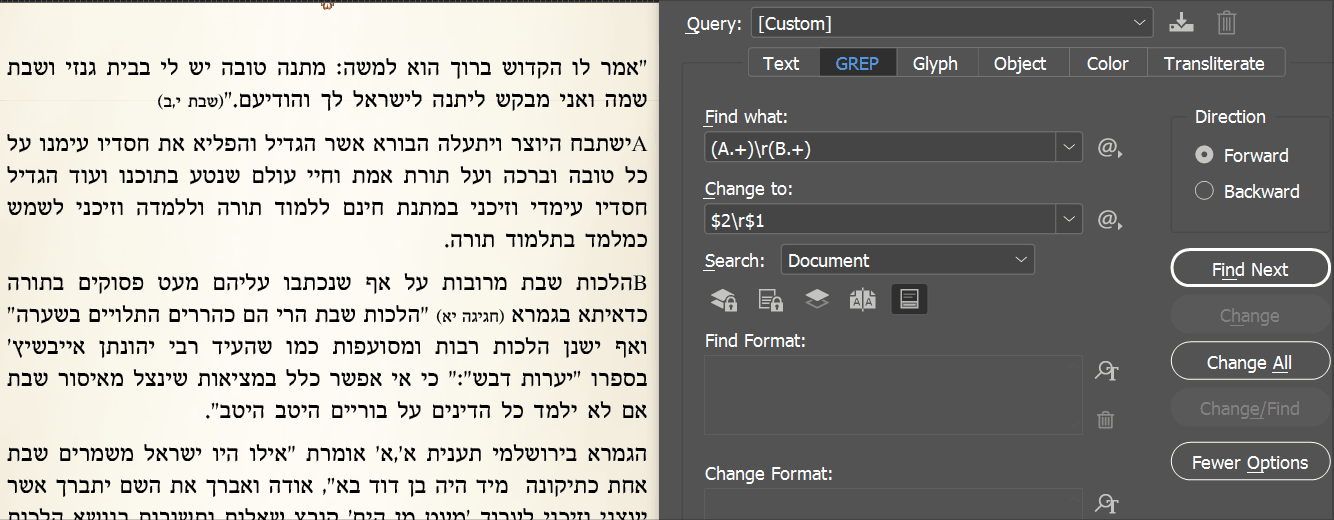
Task: Expand the Find what history dropdown arrow
Action: [x=1070, y=148]
